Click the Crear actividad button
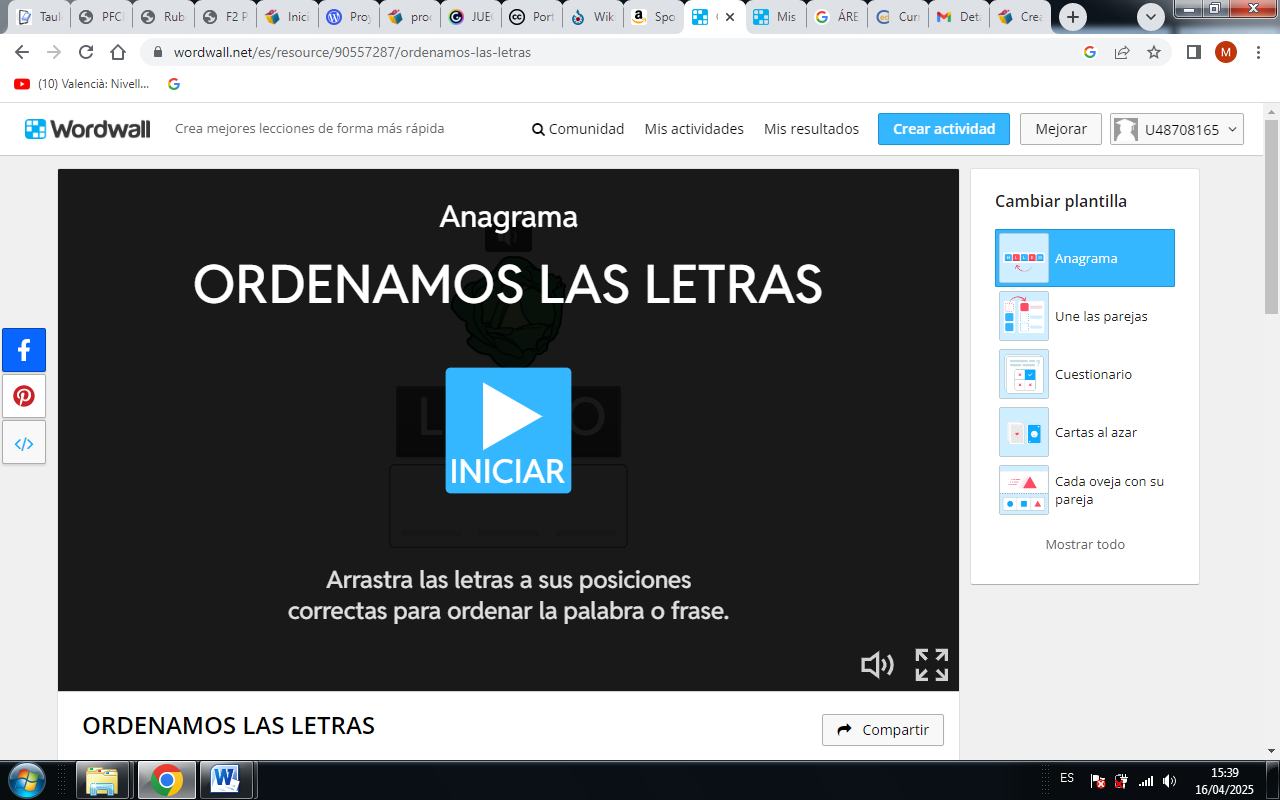Image resolution: width=1280 pixels, height=800 pixels. point(943,129)
